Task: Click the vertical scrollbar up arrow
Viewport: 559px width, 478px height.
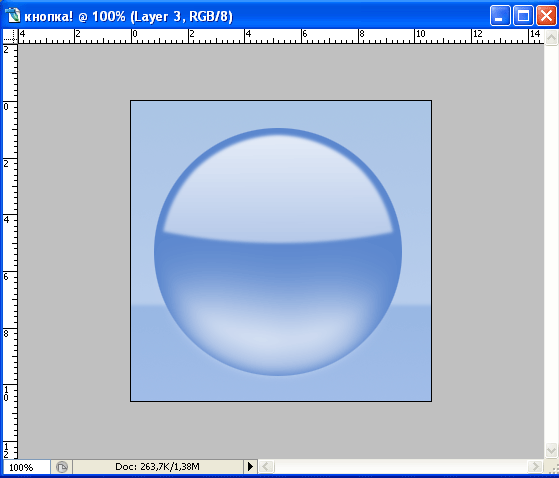Action: pyautogui.click(x=551, y=37)
